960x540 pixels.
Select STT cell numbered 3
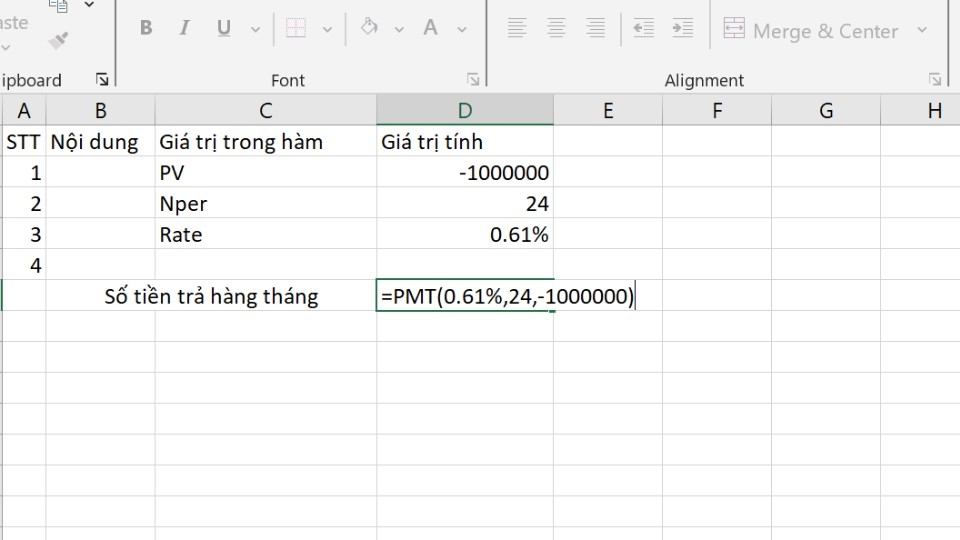pyautogui.click(x=23, y=234)
